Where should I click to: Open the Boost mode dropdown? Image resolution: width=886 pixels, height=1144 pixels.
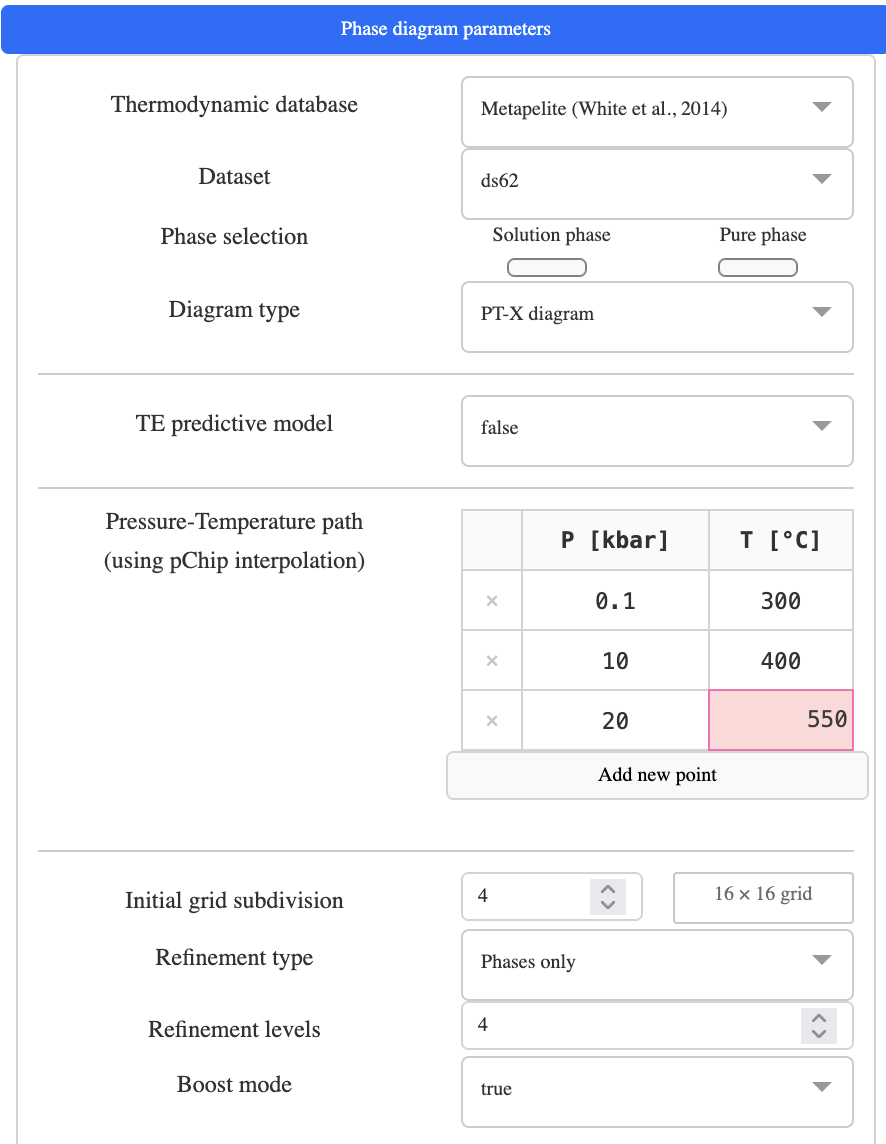[x=657, y=1091]
